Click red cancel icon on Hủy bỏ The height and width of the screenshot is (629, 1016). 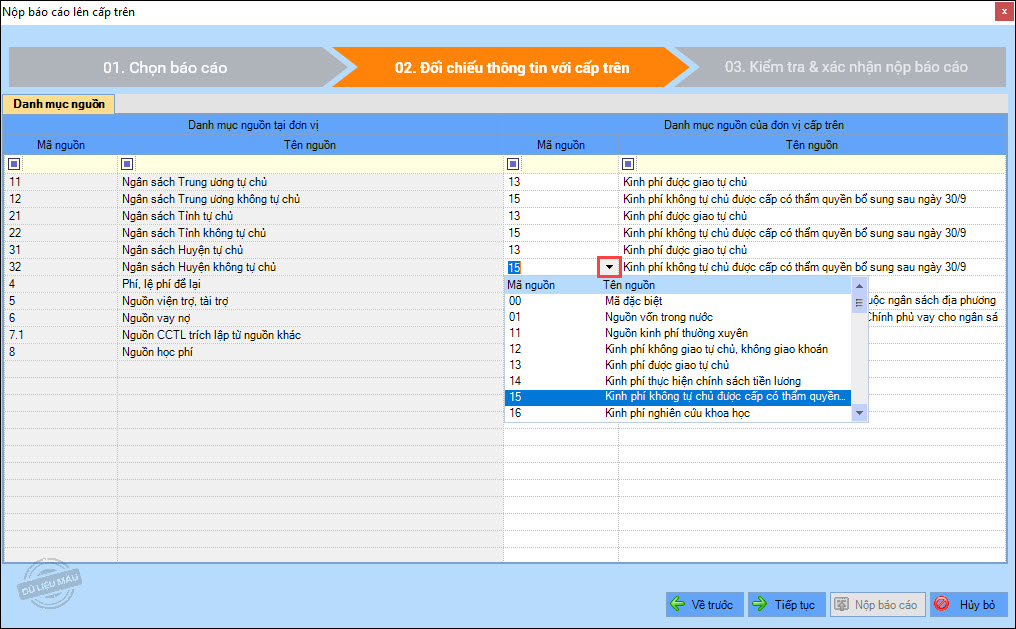(x=942, y=604)
